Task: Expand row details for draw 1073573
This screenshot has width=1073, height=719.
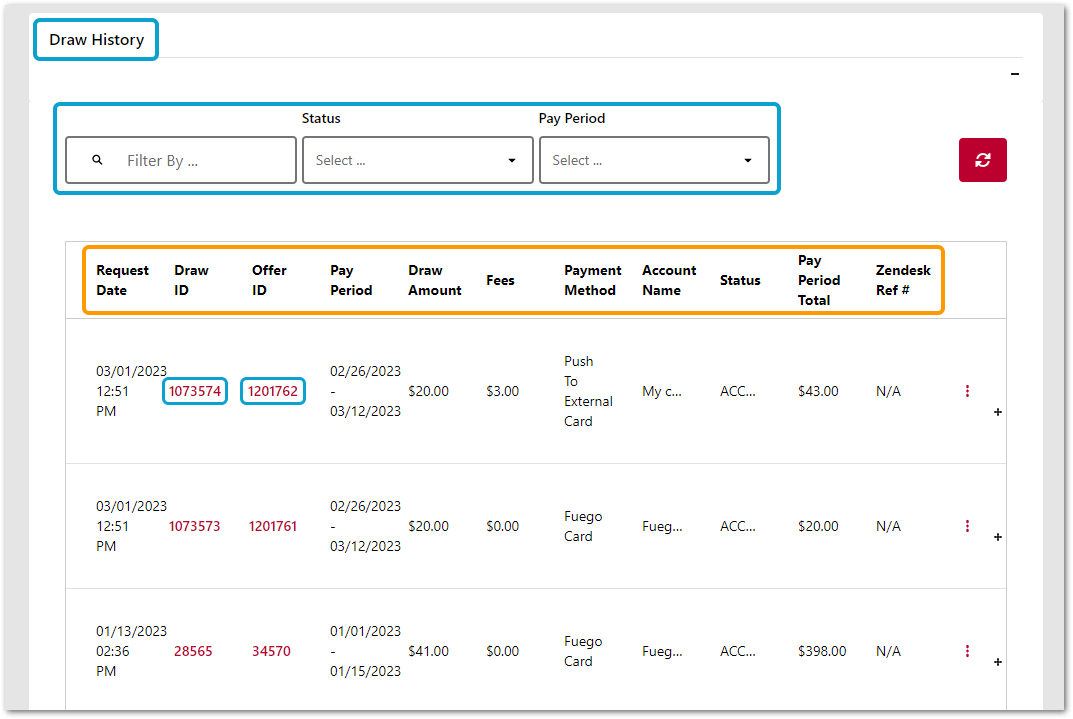Action: click(997, 537)
